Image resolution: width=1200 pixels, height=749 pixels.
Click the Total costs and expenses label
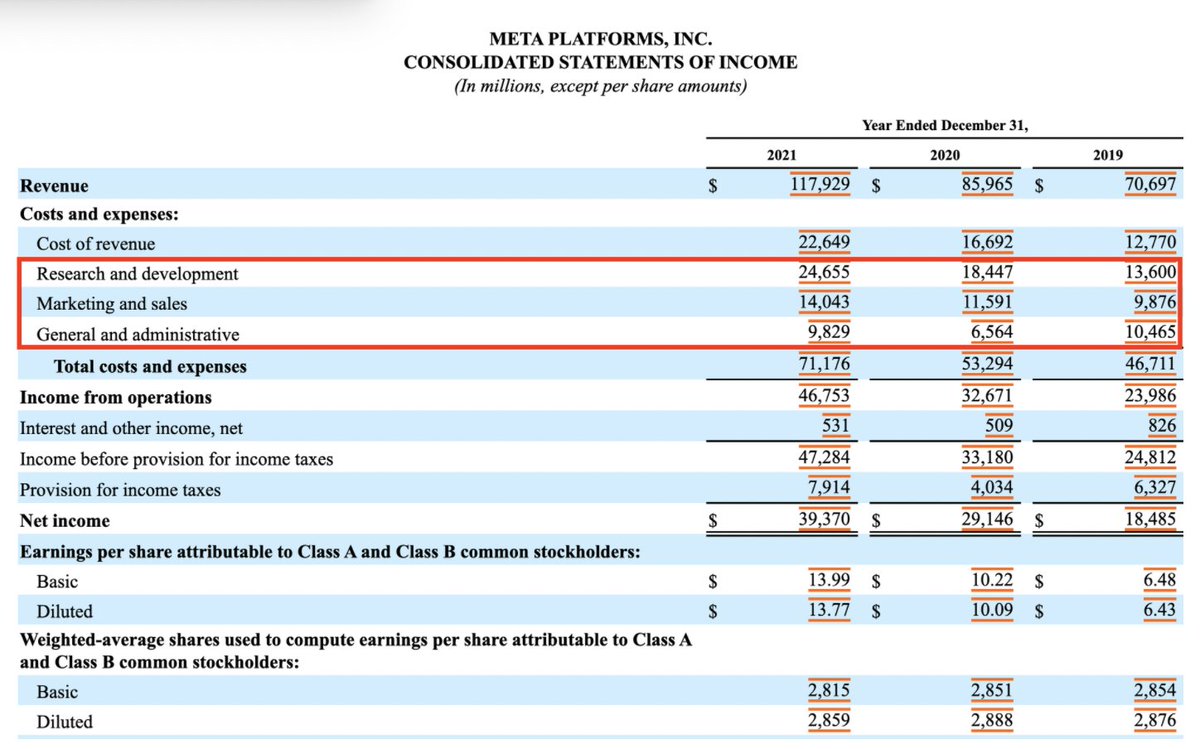(x=150, y=367)
